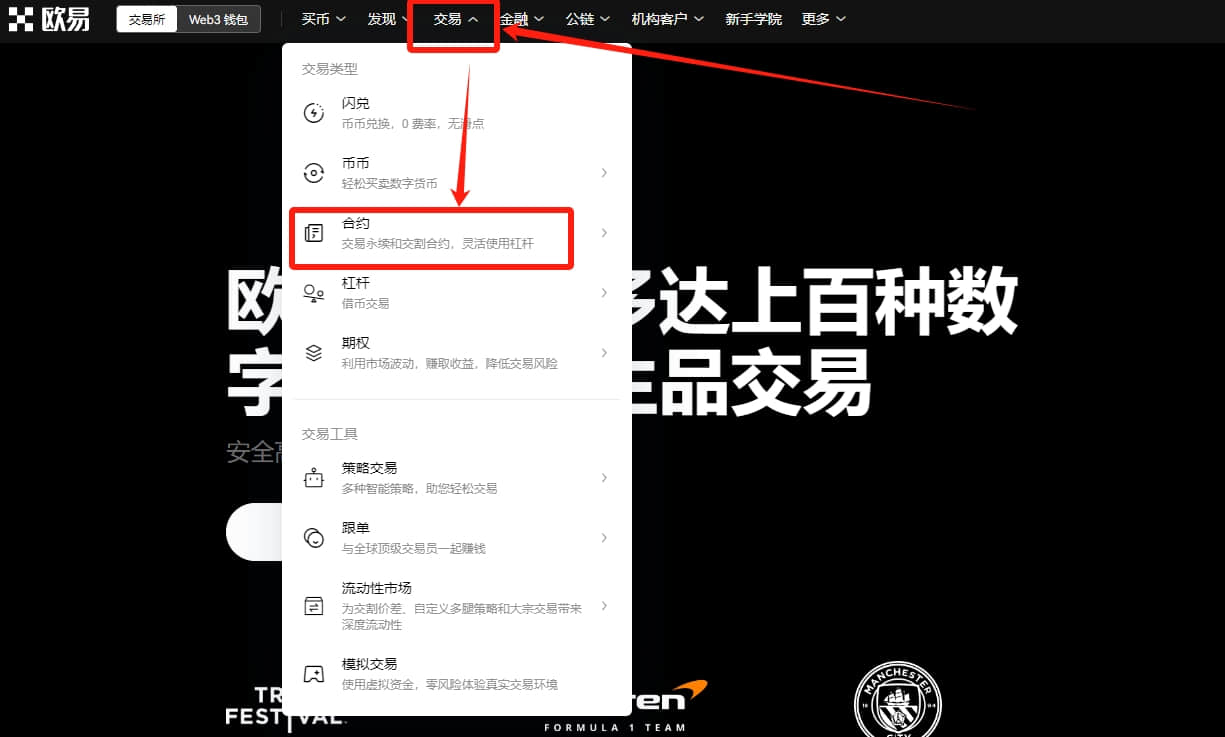Expand the 发现 dropdown menu
This screenshot has width=1225, height=737.
tap(389, 19)
